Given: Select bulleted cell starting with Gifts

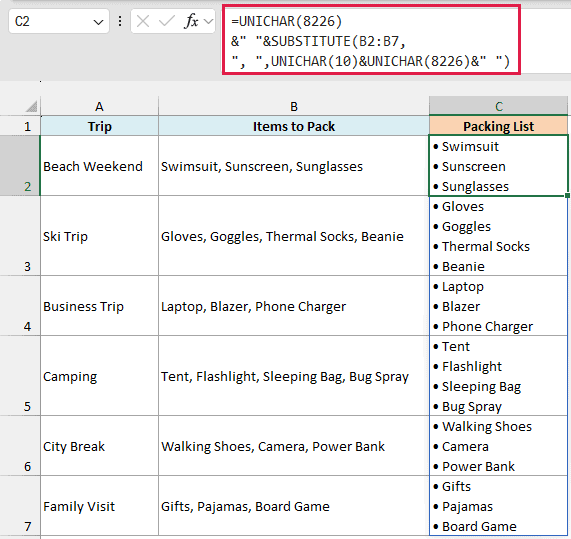Looking at the screenshot, I should pos(498,505).
